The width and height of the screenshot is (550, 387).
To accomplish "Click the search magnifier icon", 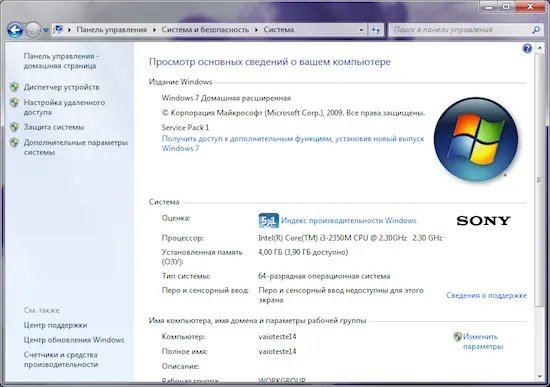I will tap(536, 30).
